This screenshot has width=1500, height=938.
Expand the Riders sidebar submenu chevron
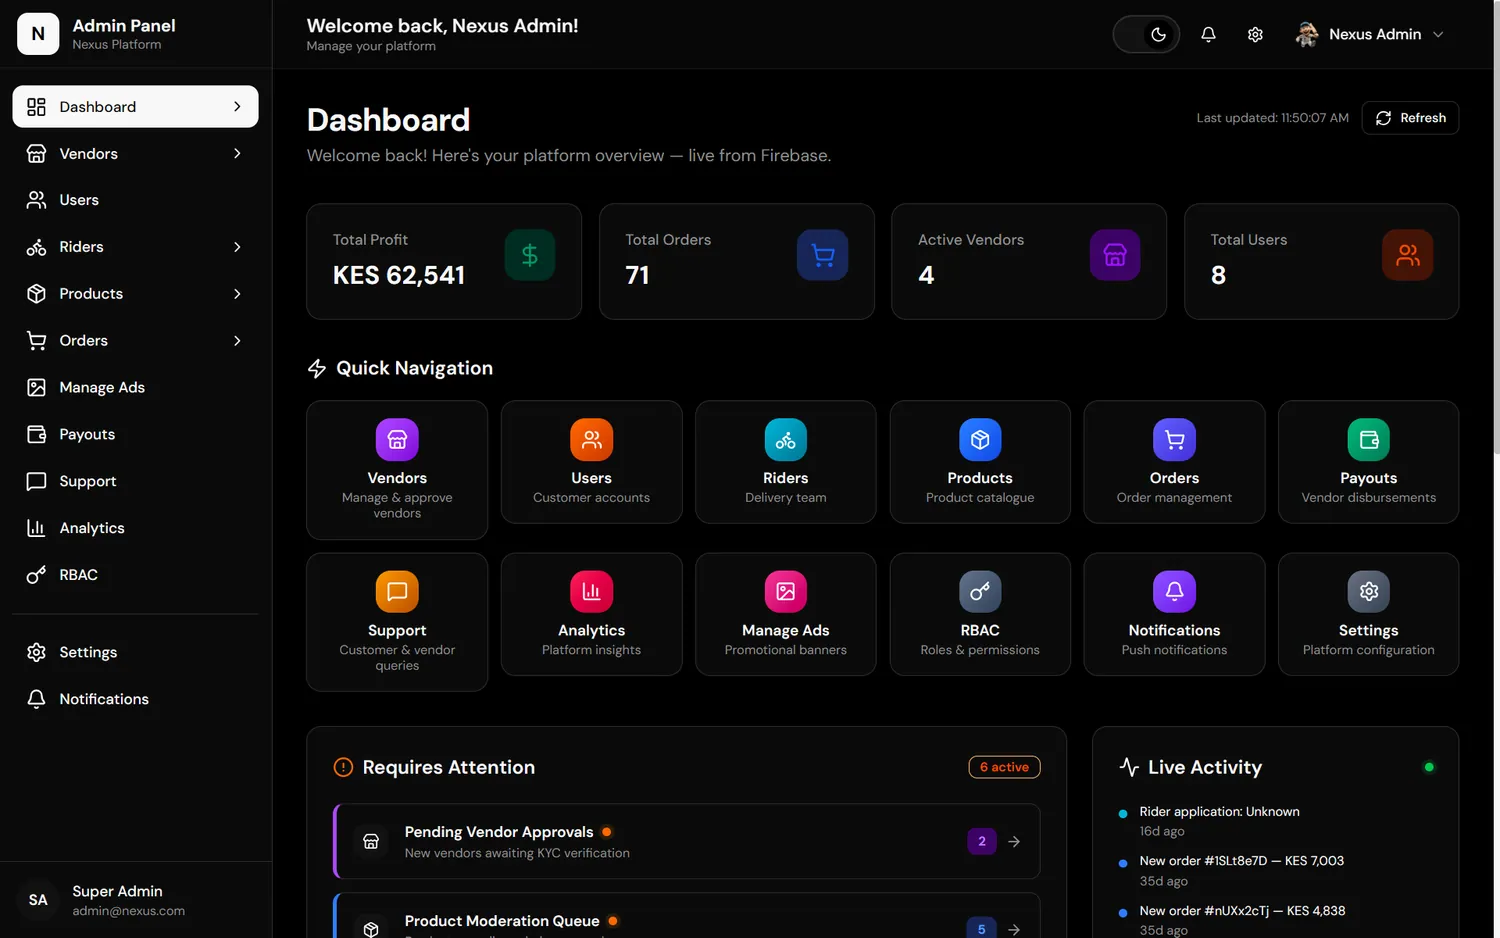coord(237,247)
